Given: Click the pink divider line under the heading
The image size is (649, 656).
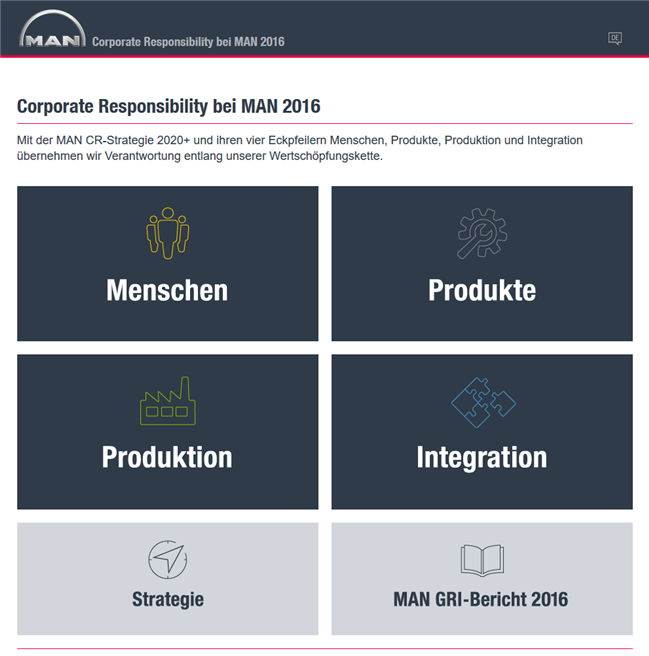Looking at the screenshot, I should click(325, 124).
